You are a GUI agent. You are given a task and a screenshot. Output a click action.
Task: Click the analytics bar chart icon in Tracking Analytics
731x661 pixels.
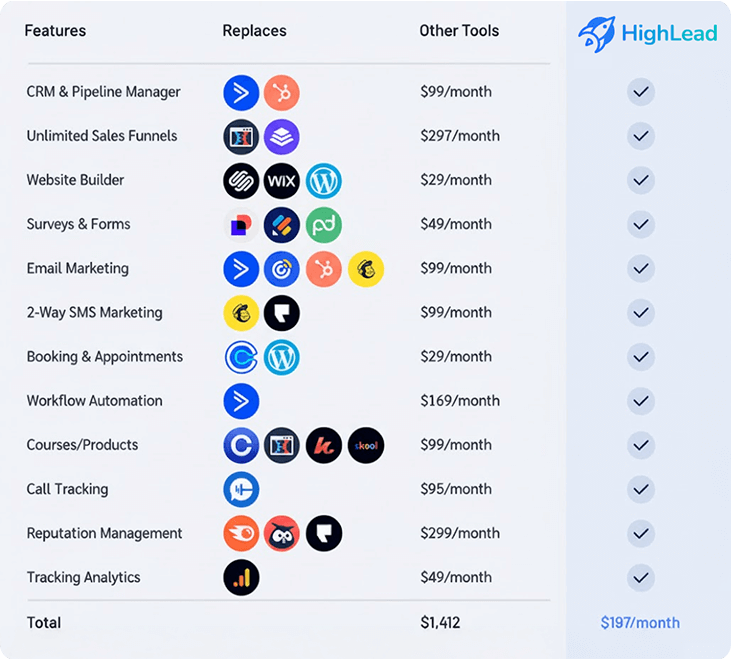coord(241,577)
